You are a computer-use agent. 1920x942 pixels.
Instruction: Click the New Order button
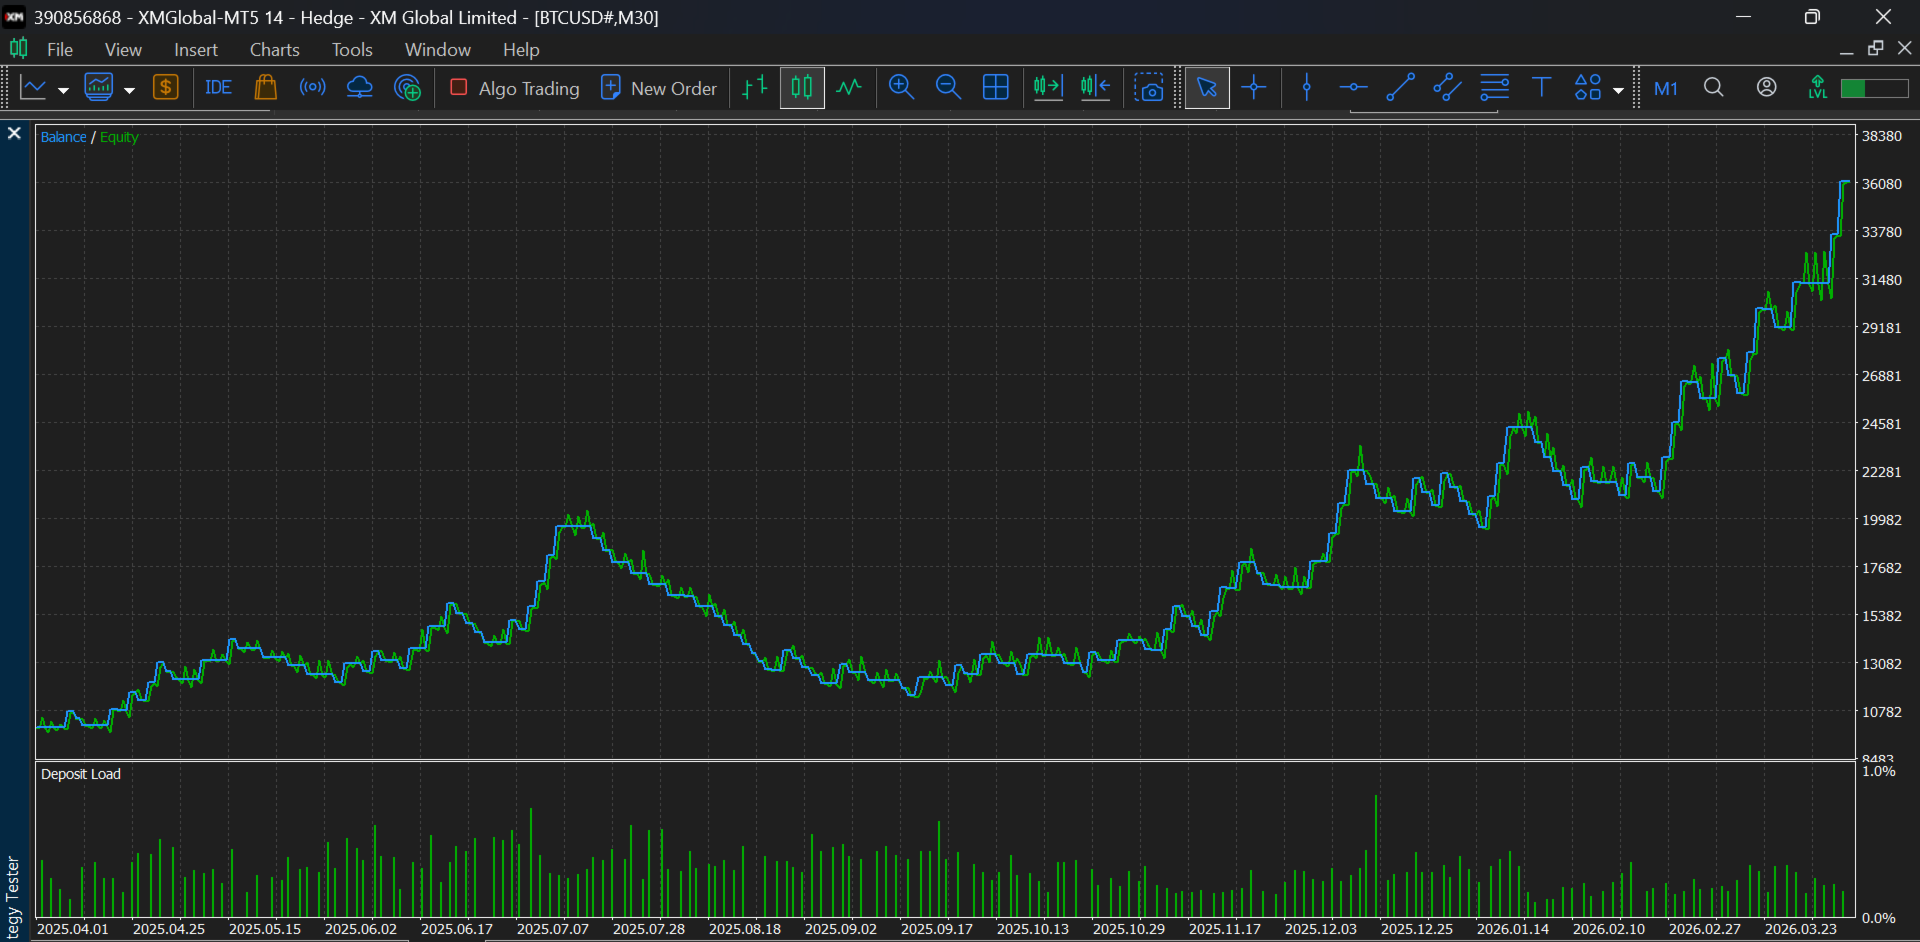pos(659,88)
